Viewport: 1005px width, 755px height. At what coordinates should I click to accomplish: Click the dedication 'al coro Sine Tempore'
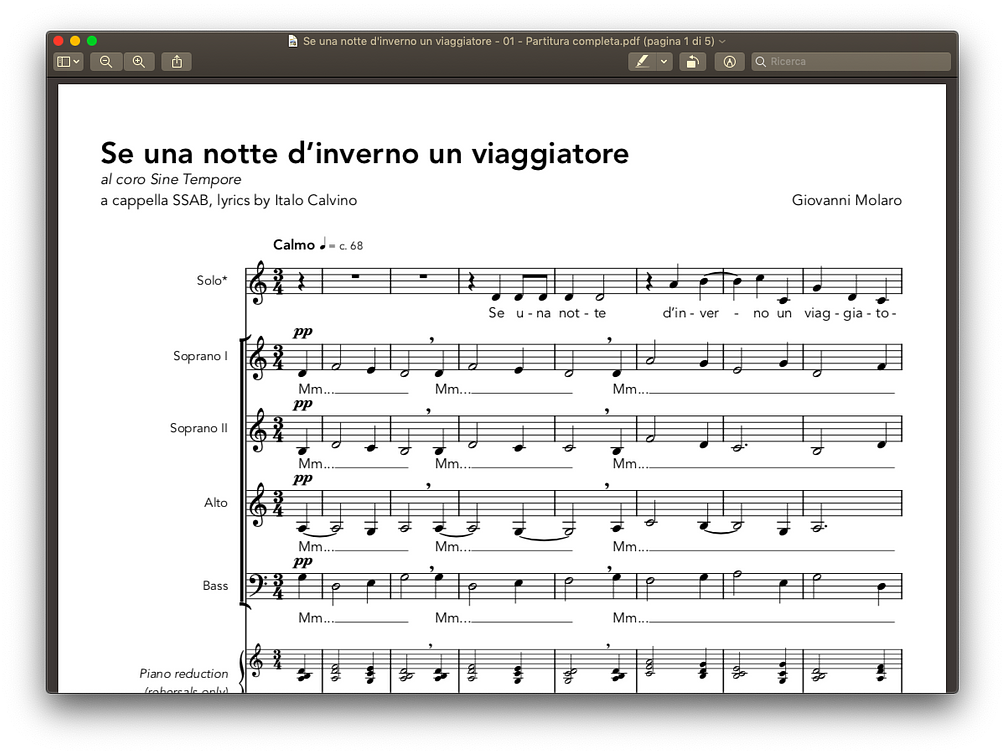coord(171,179)
